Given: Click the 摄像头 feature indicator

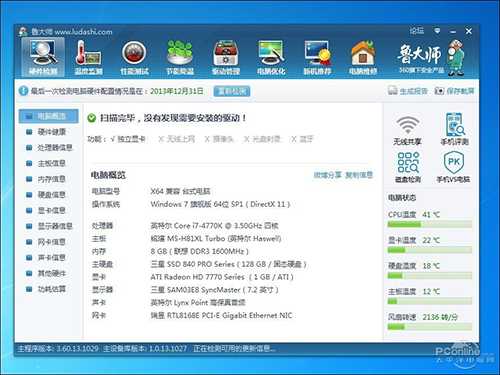Looking at the screenshot, I should click(219, 139).
